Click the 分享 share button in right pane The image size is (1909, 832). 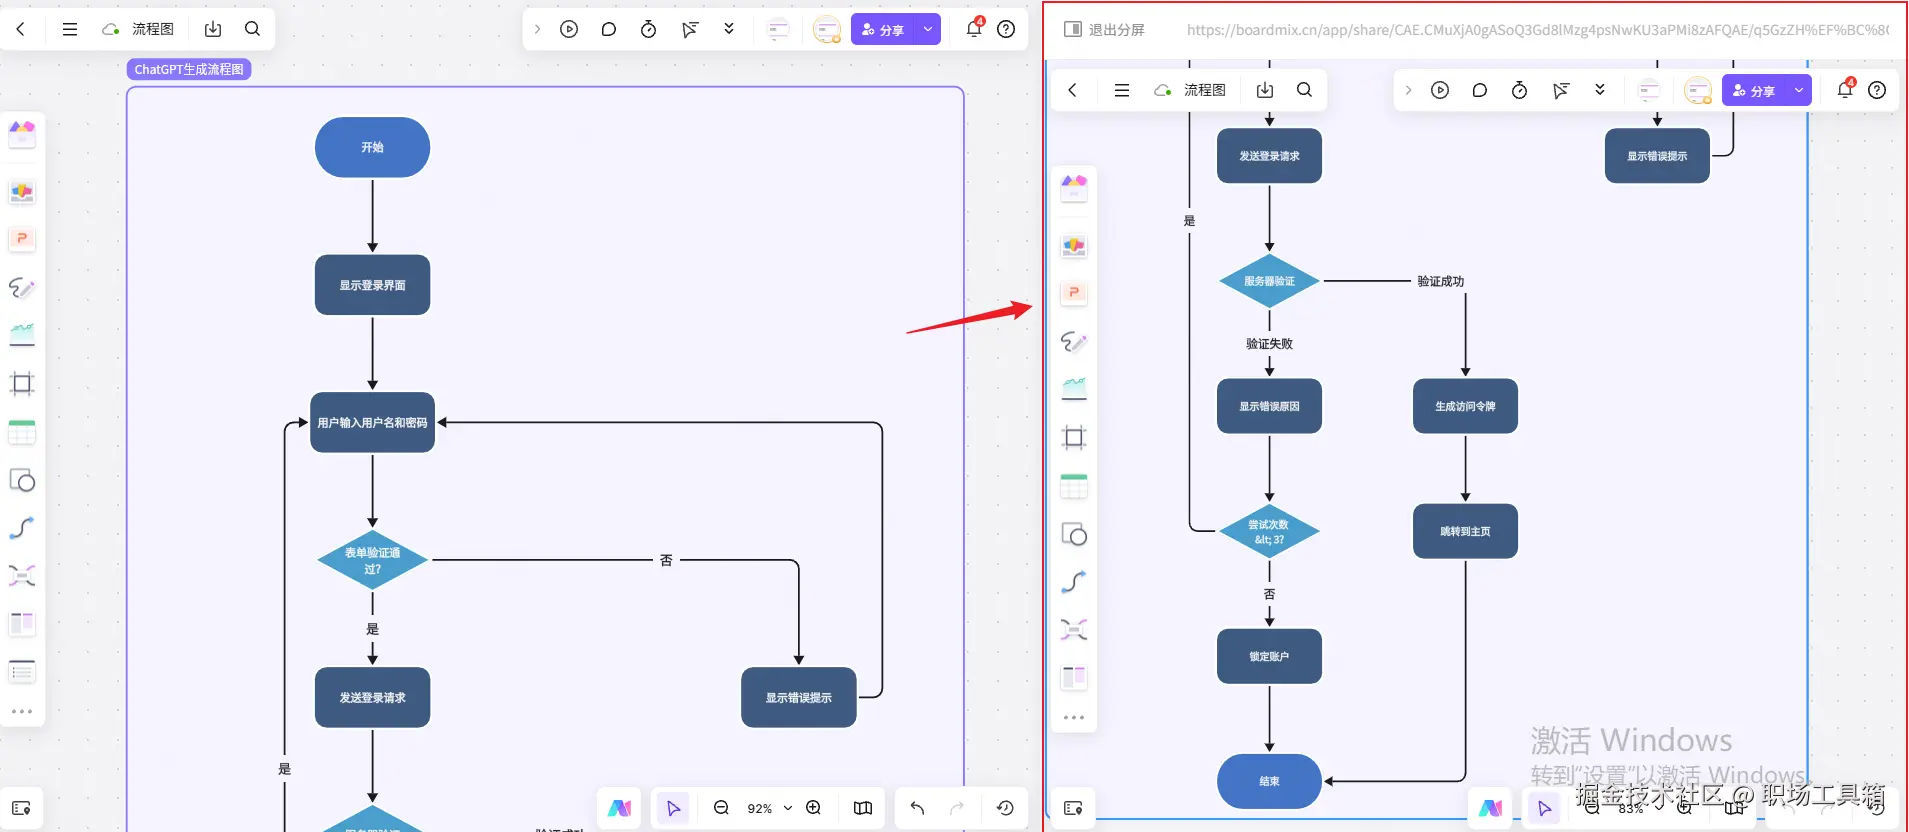tap(1754, 90)
